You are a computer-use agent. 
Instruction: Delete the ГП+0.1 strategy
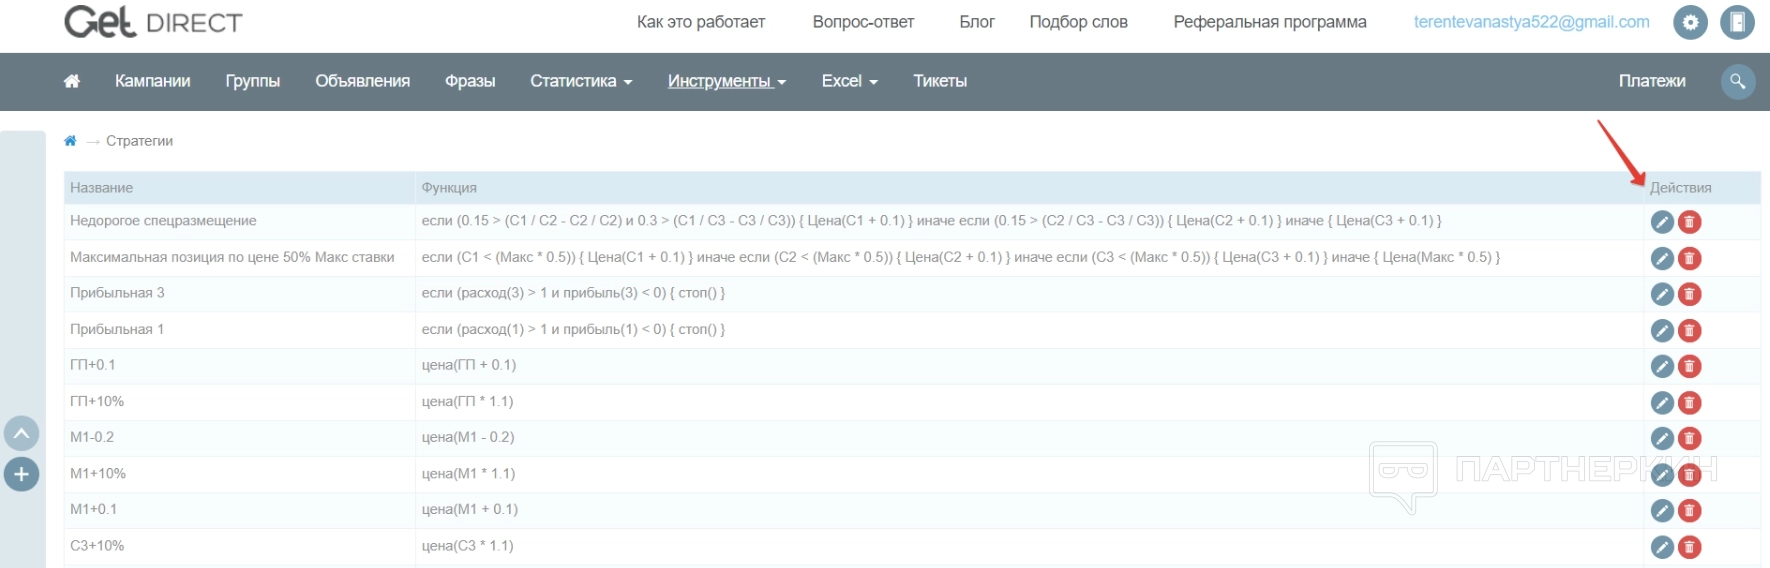point(1689,366)
